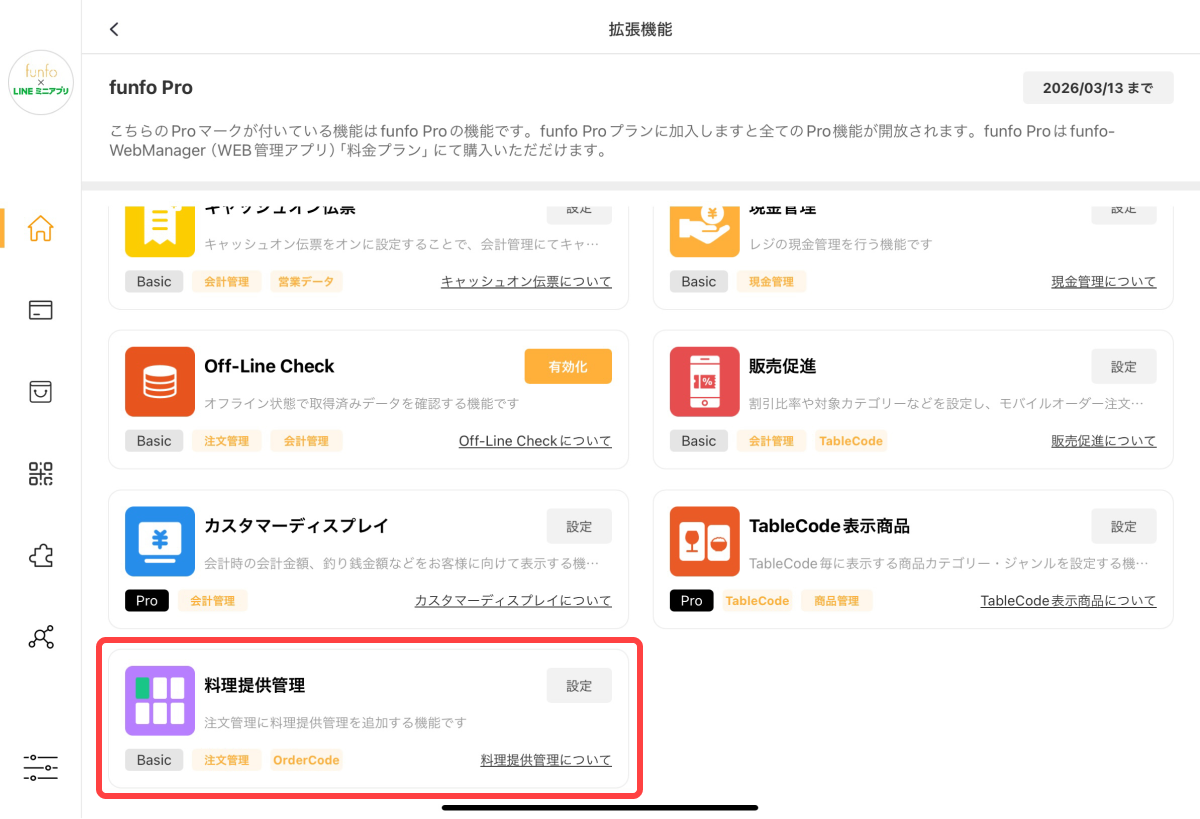Image resolution: width=1200 pixels, height=819 pixels.
Task: Click the 料理提供管理 card title
Action: pos(255,686)
